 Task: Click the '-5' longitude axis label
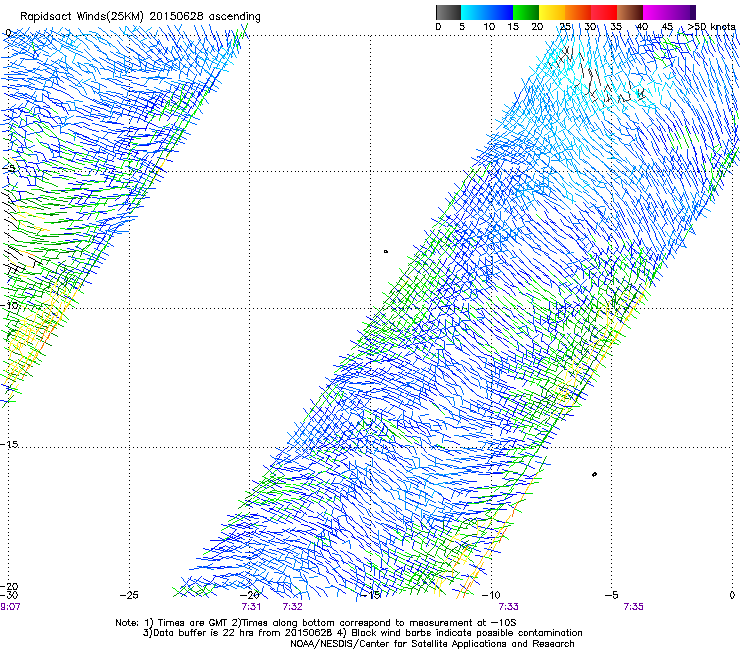[612, 595]
